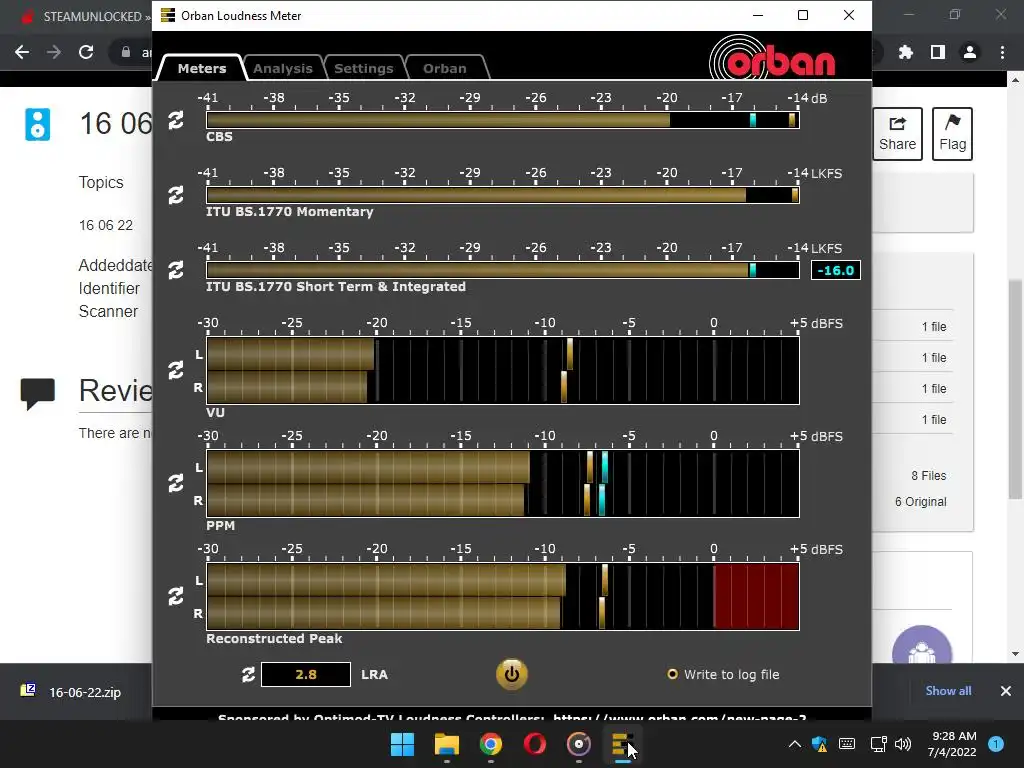Image resolution: width=1024 pixels, height=768 pixels.
Task: Open the Orban tab
Action: (445, 68)
